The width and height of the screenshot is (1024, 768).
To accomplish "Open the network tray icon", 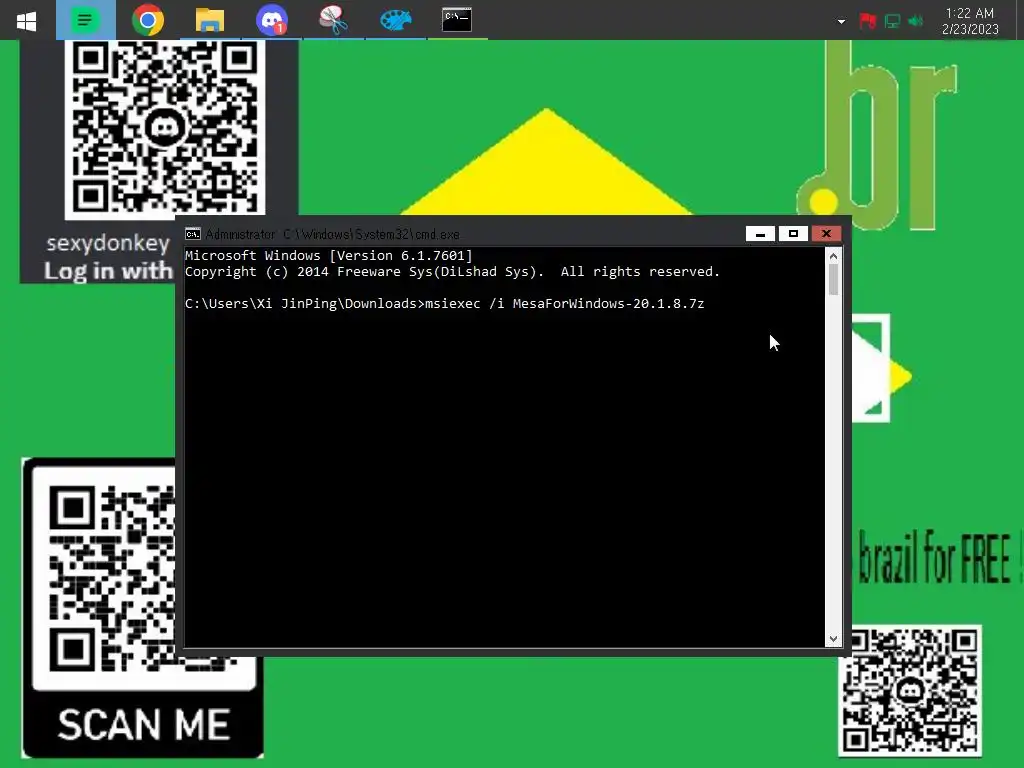I will [x=892, y=22].
